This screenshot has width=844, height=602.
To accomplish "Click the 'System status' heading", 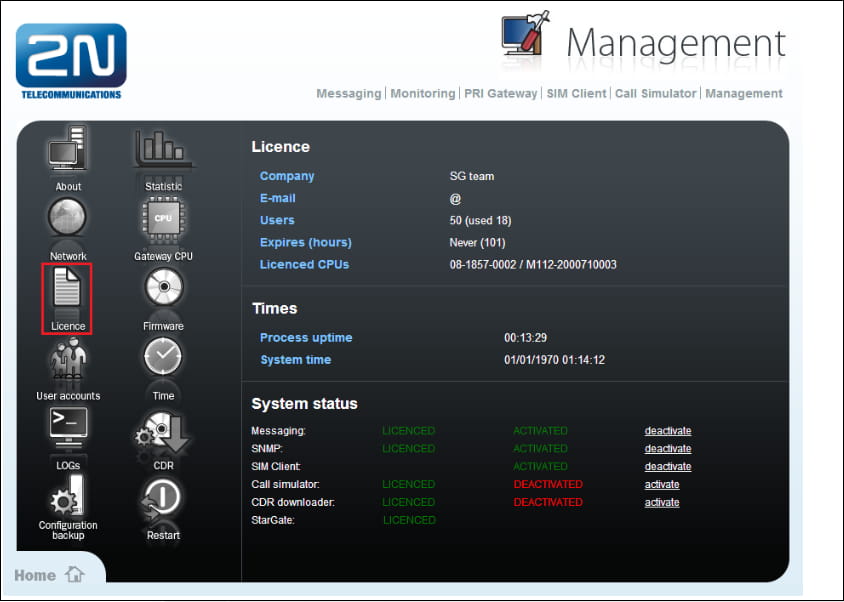I will 304,404.
